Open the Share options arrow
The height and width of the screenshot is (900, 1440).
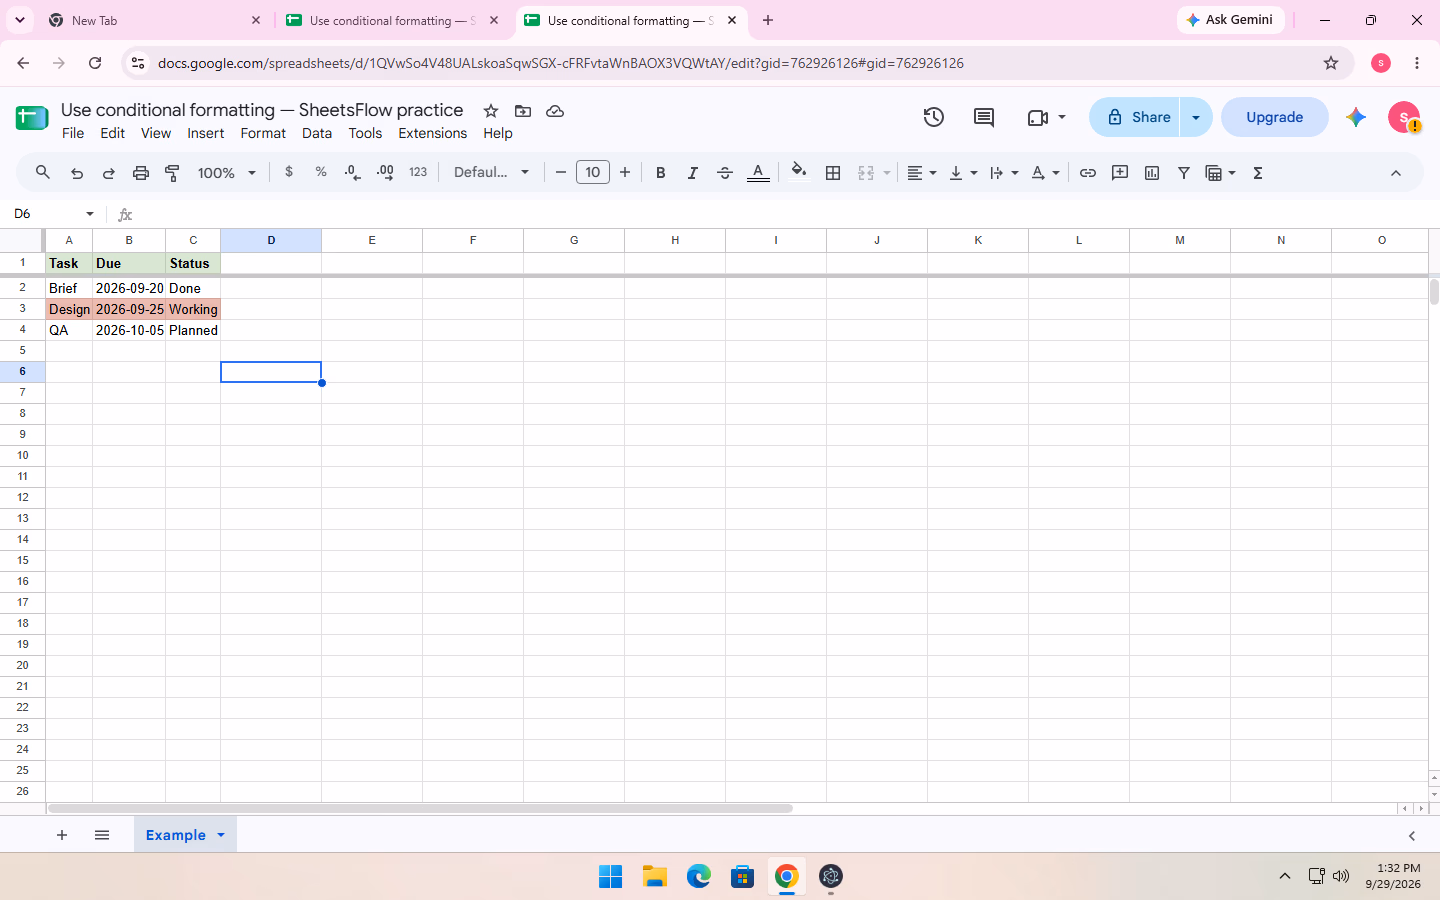(1196, 117)
